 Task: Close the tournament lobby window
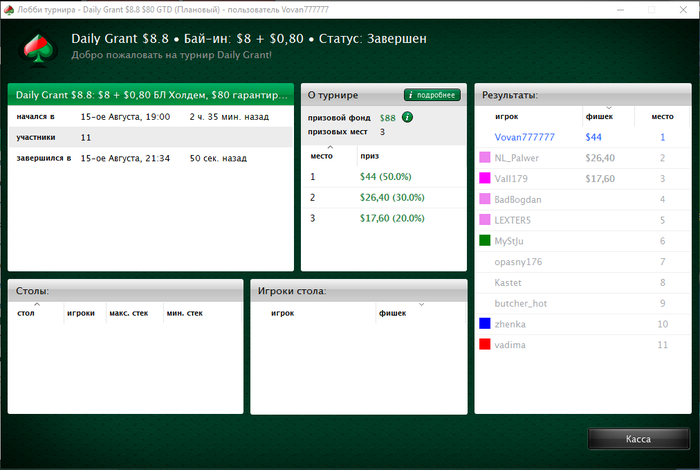[x=683, y=9]
